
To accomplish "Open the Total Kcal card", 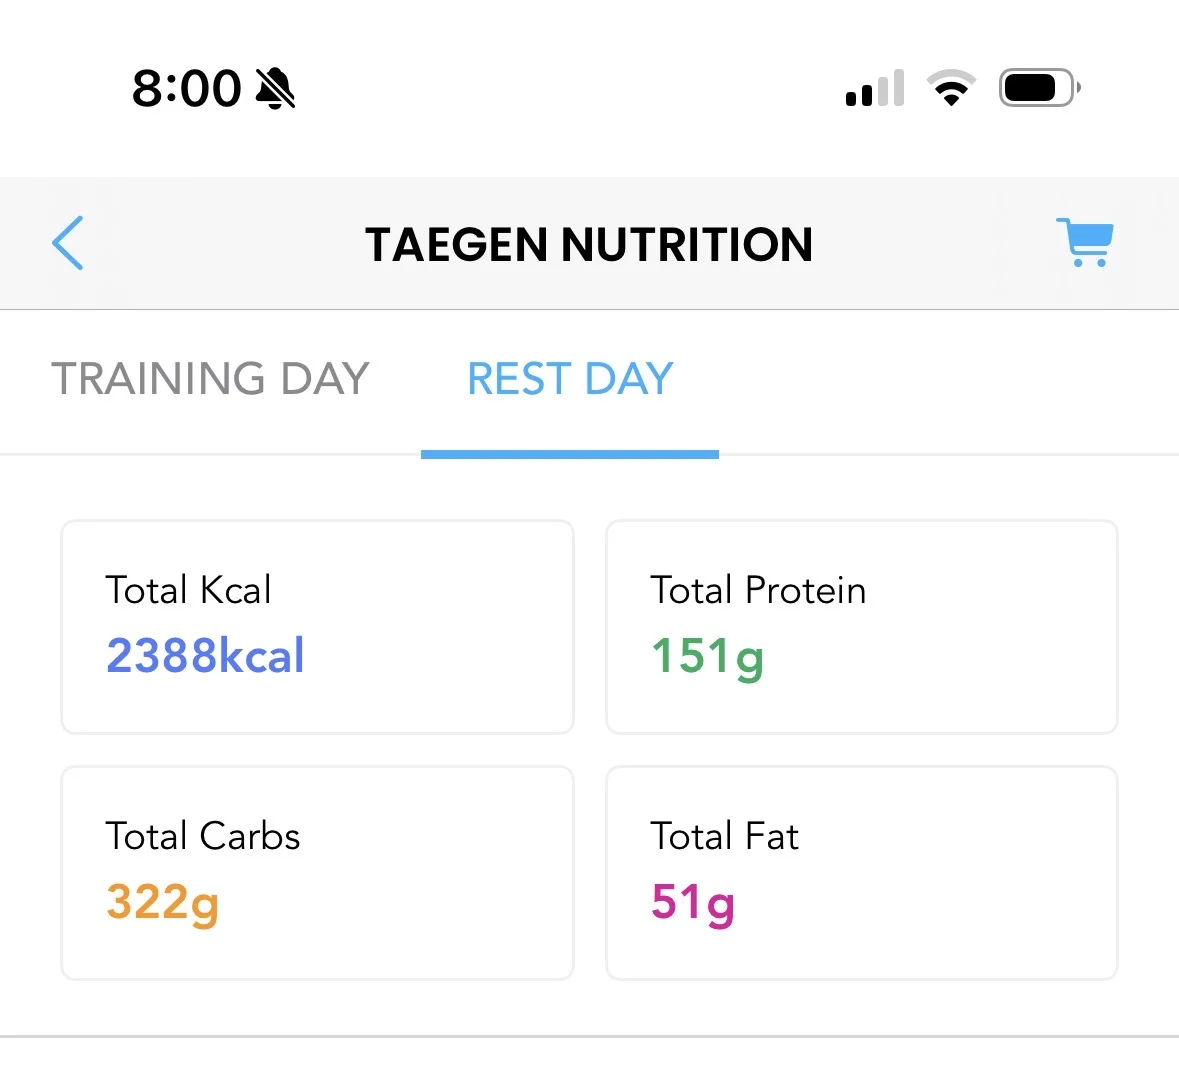I will coord(317,626).
